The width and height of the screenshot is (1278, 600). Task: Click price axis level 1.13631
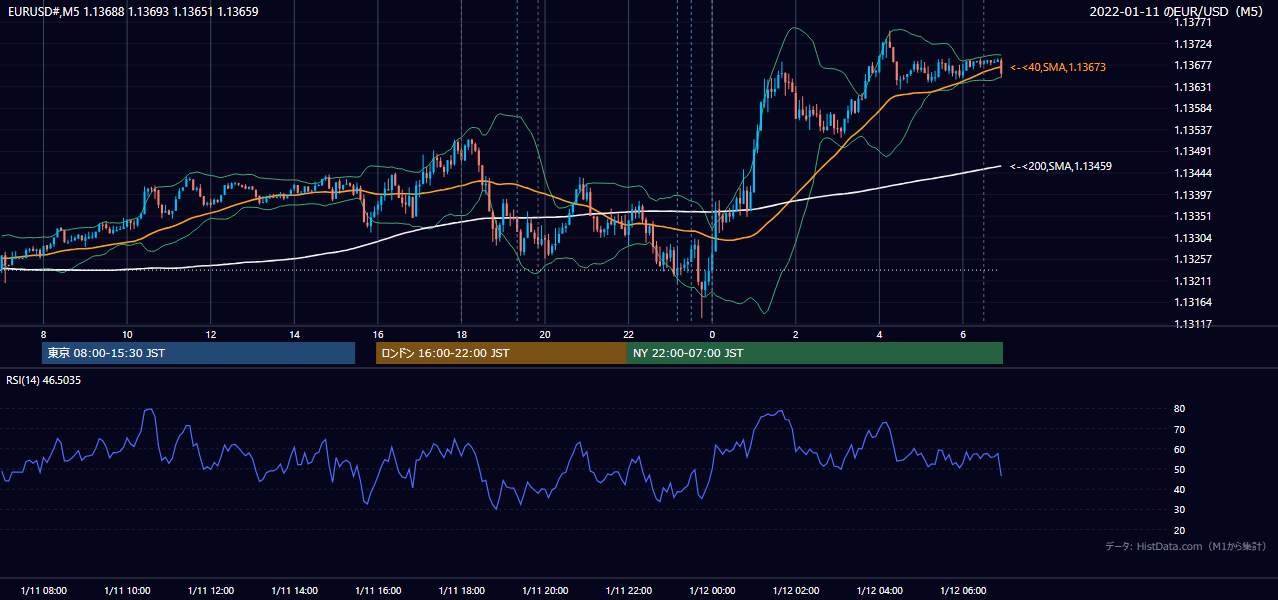1193,87
